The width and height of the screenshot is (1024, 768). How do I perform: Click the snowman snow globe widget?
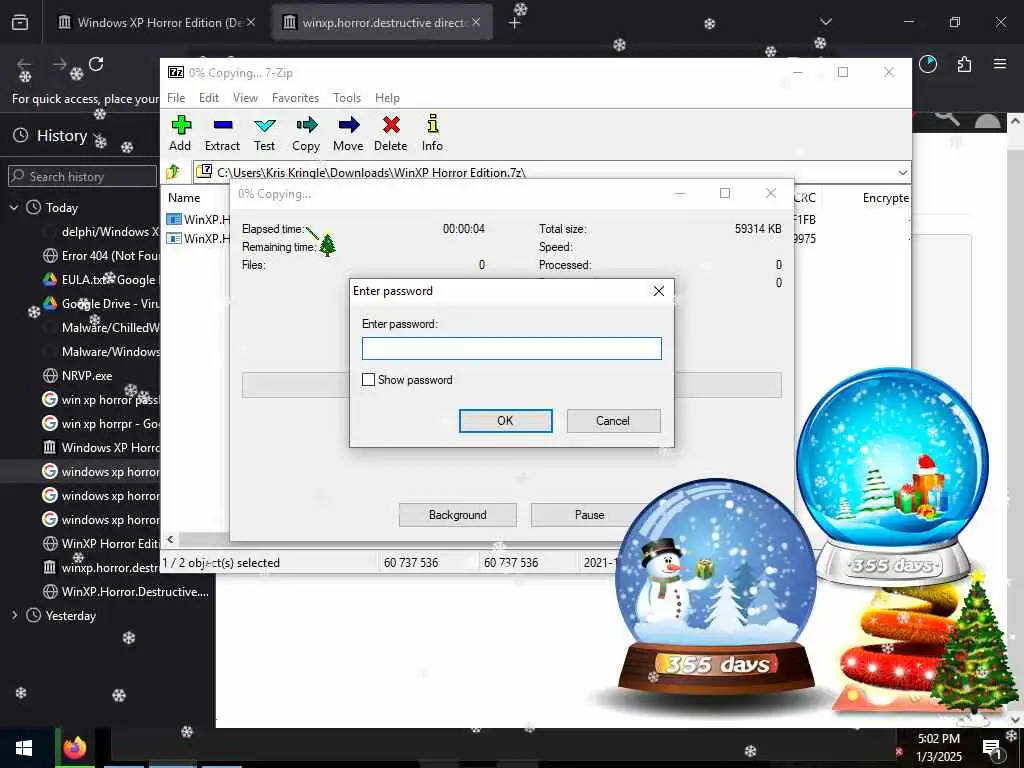tap(717, 588)
